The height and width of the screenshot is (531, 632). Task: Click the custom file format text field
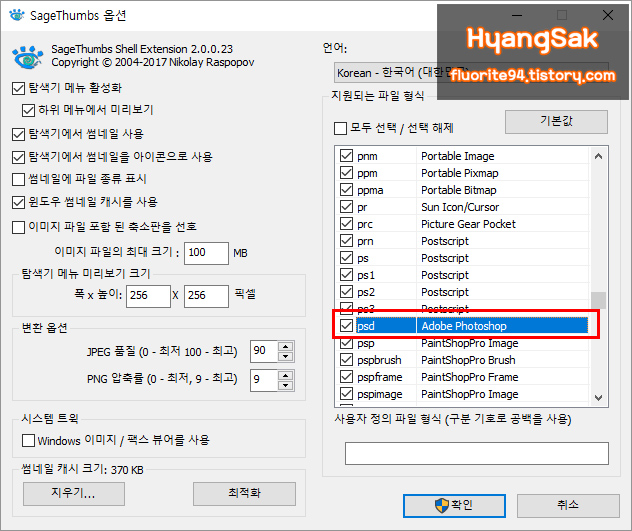pos(477,454)
